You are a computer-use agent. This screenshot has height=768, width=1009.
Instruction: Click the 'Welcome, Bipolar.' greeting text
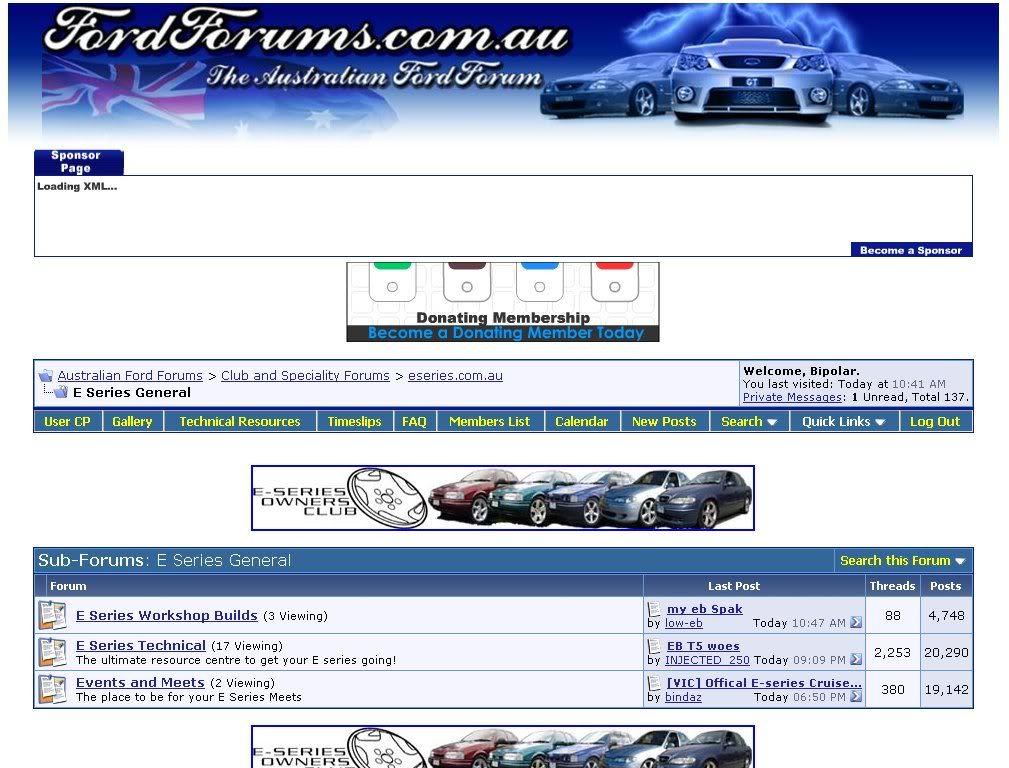pos(801,371)
